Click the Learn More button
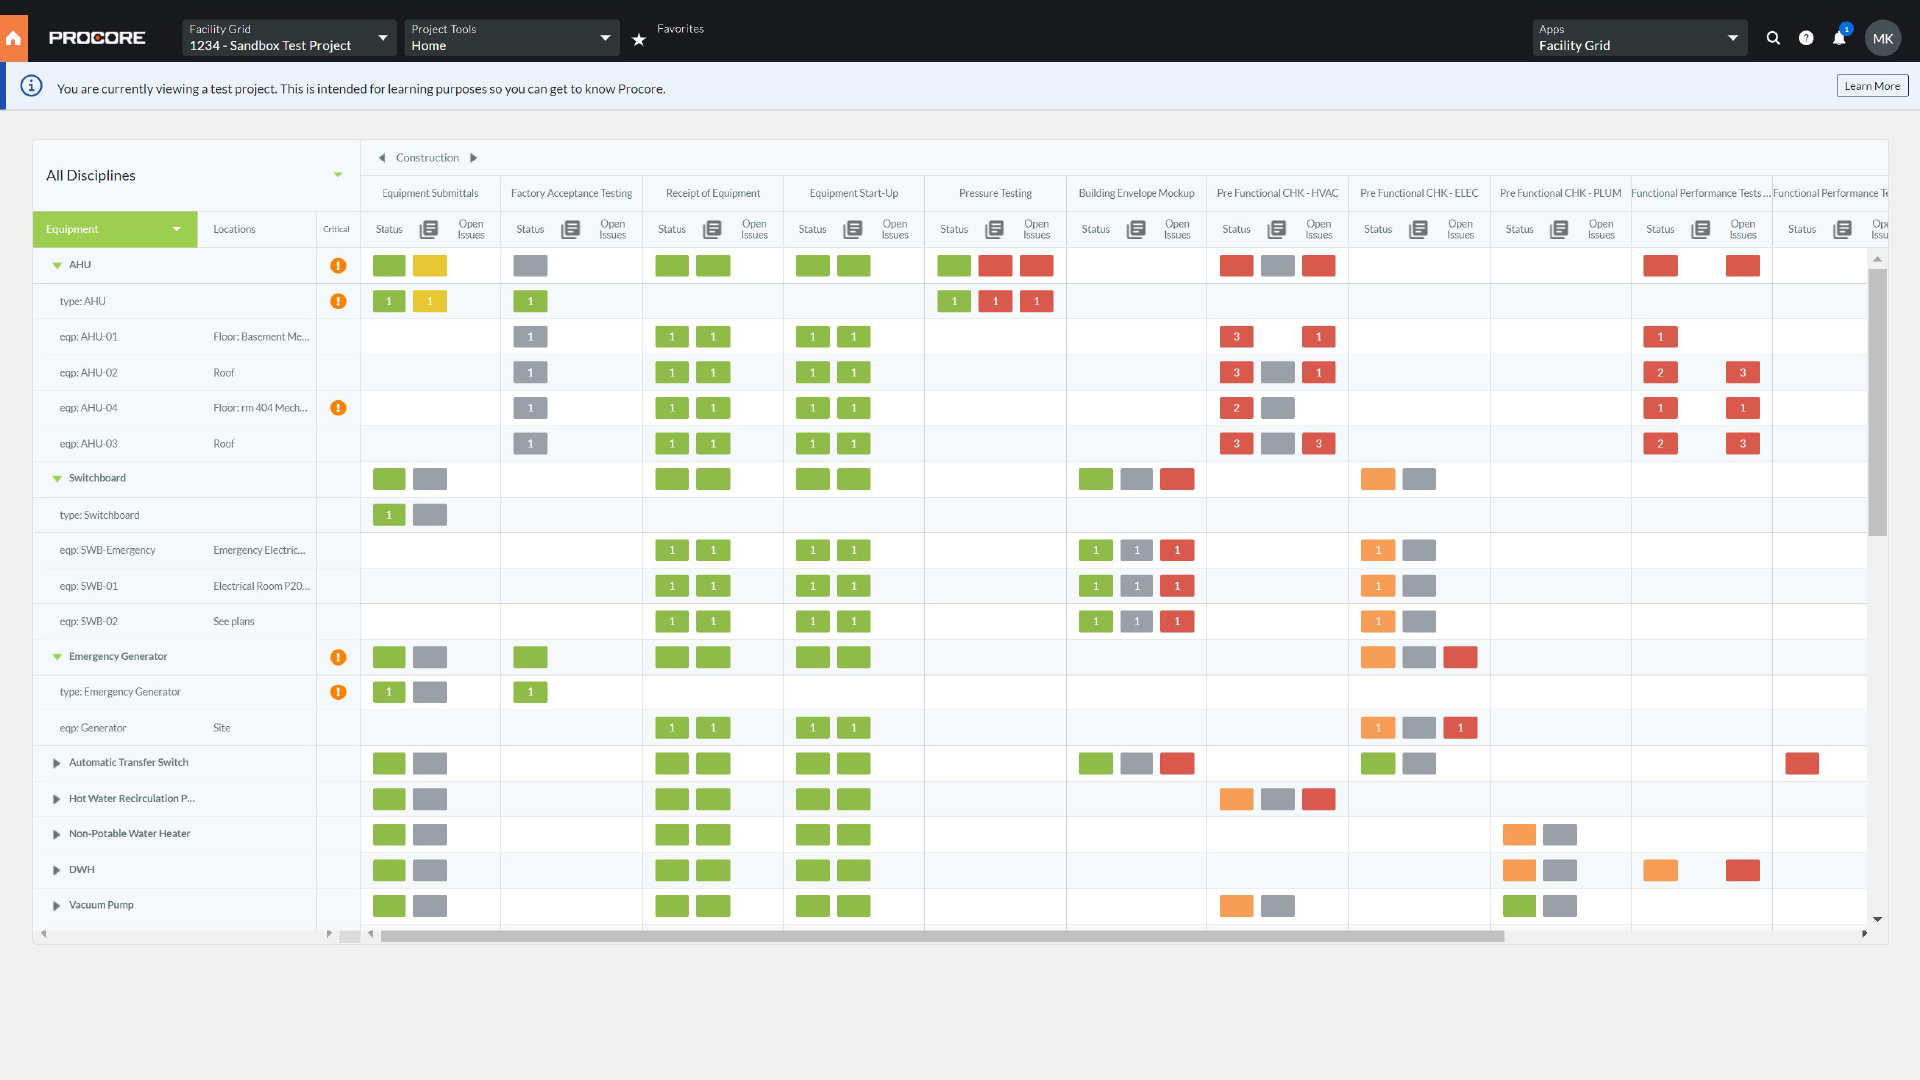Screen dimensions: 1920x1080 (1872, 86)
